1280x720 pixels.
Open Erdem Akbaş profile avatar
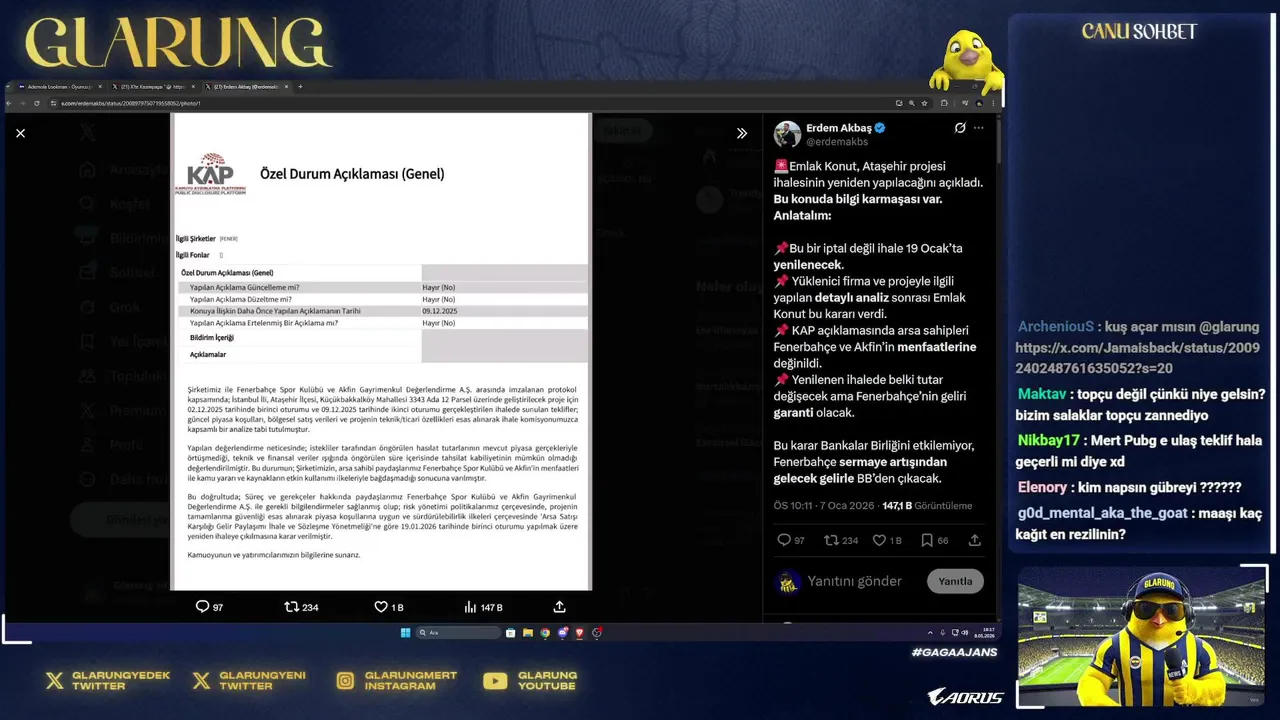tap(787, 134)
